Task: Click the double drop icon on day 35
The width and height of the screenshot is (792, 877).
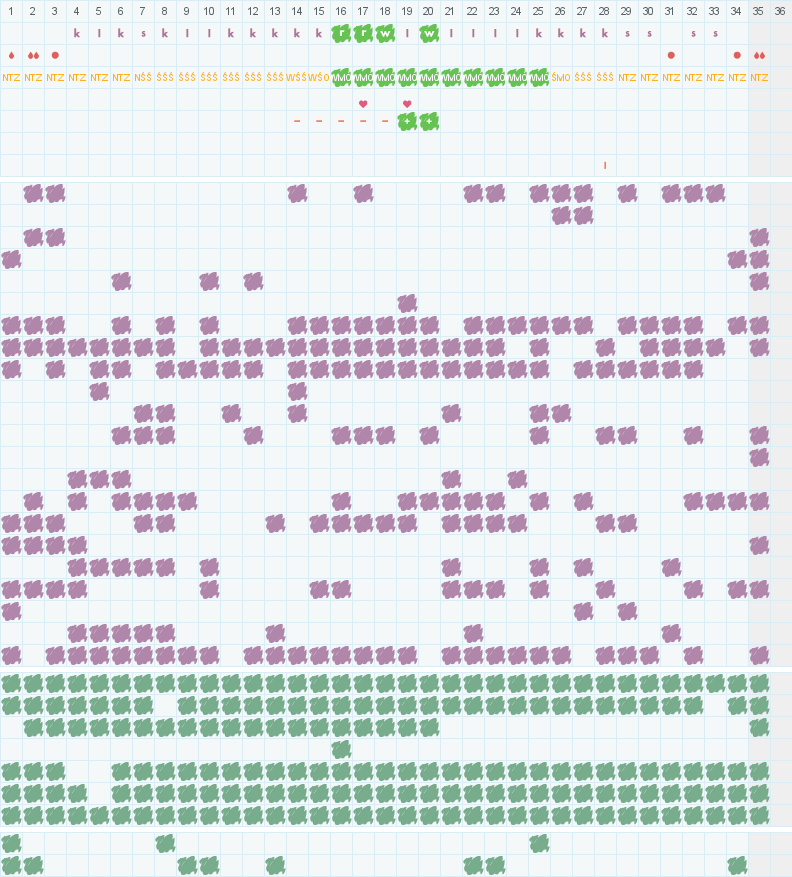Action: coord(759,55)
